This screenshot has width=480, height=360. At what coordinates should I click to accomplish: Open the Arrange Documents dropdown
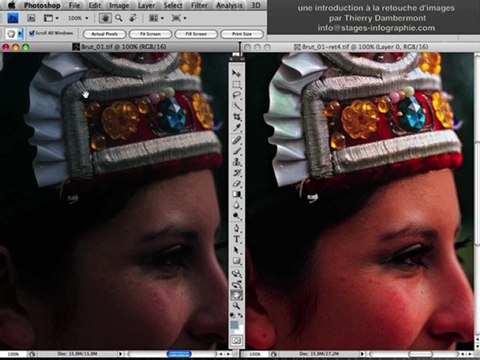coord(156,18)
